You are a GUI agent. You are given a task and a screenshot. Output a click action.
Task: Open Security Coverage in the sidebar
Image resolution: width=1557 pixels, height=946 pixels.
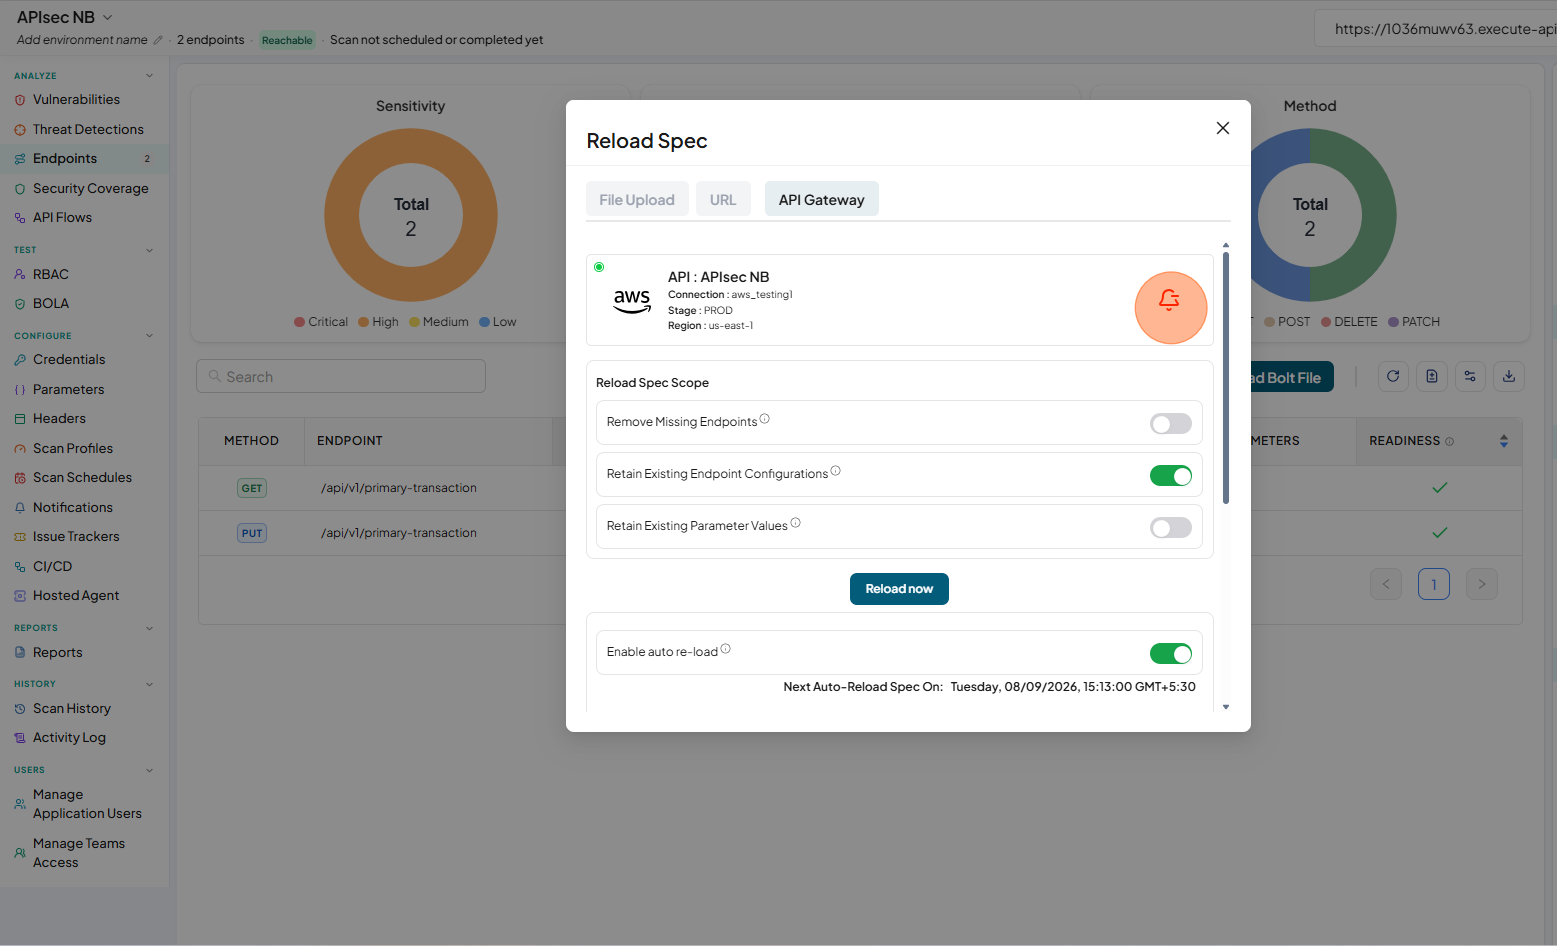point(90,188)
